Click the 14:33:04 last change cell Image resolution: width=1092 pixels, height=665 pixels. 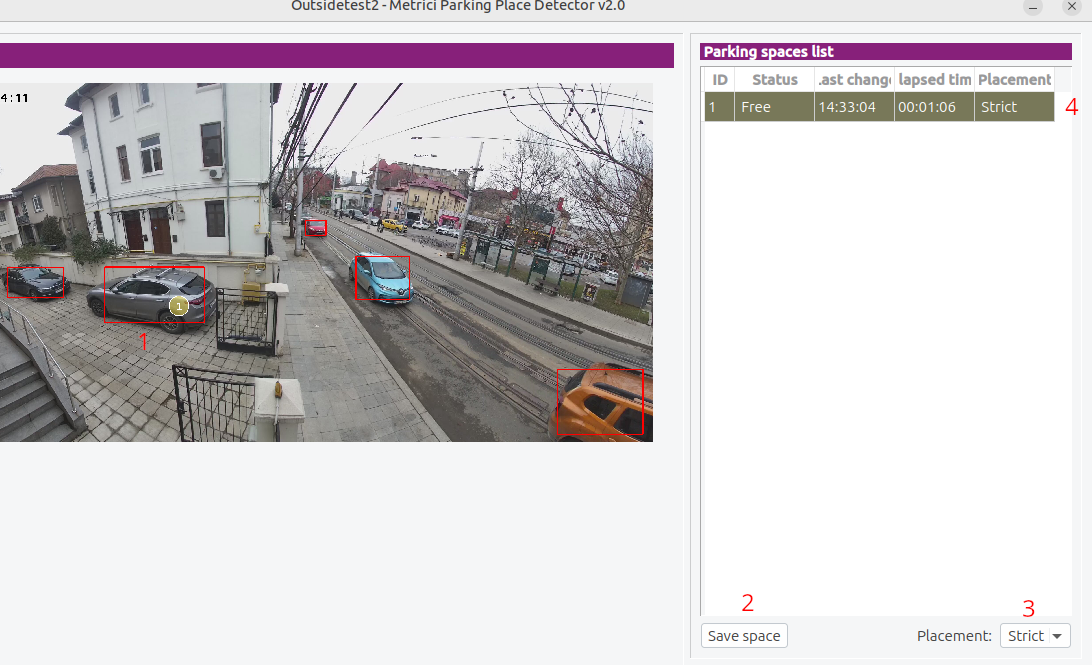pyautogui.click(x=854, y=107)
